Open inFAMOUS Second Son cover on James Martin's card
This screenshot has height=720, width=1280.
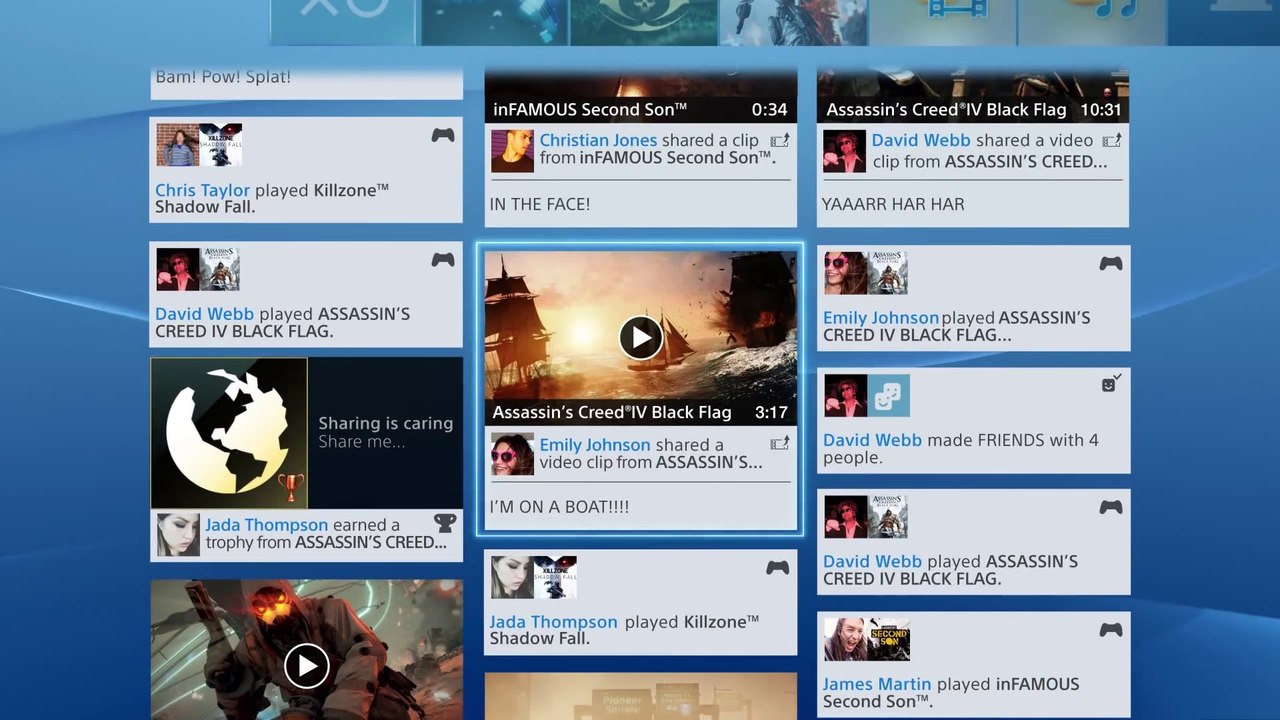click(x=888, y=639)
